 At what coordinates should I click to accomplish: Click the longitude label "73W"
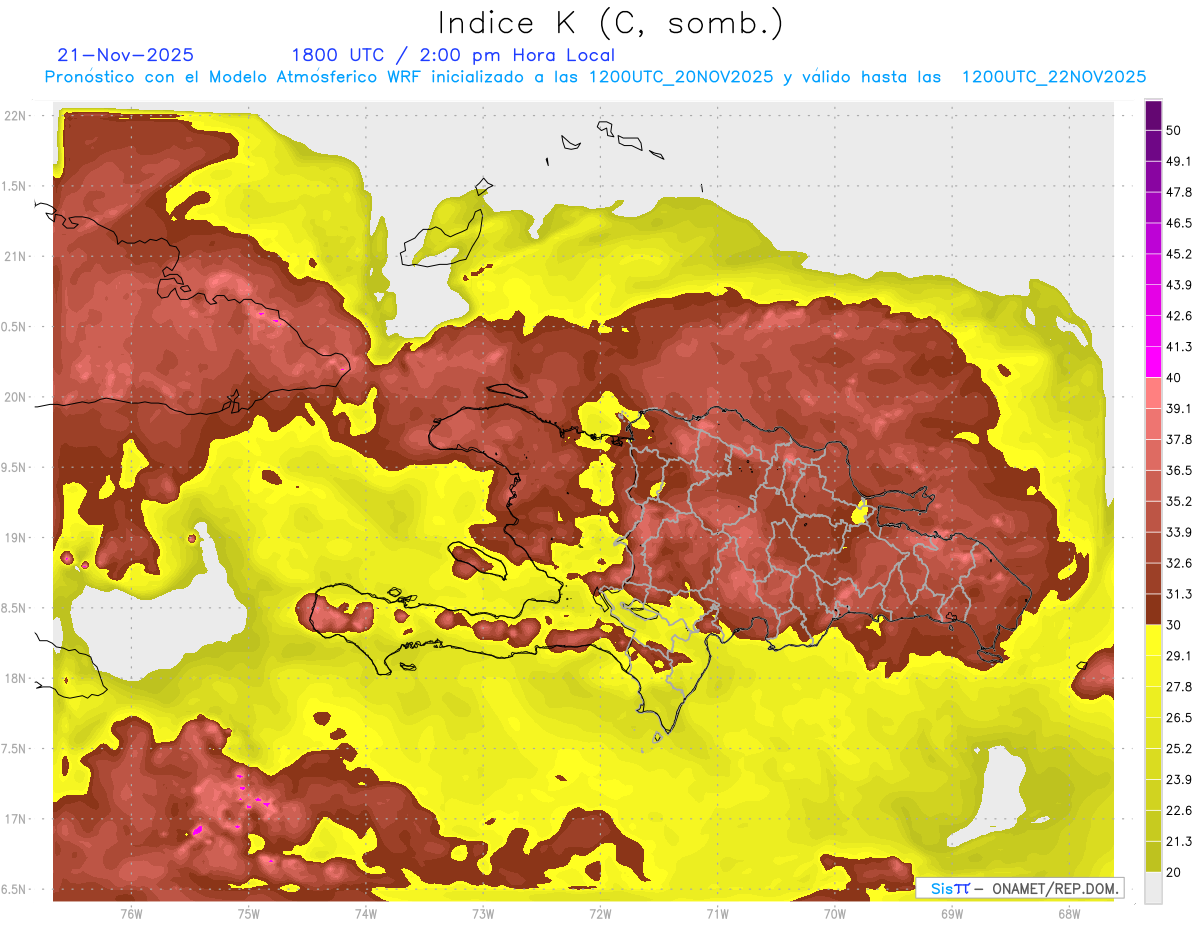click(x=483, y=914)
